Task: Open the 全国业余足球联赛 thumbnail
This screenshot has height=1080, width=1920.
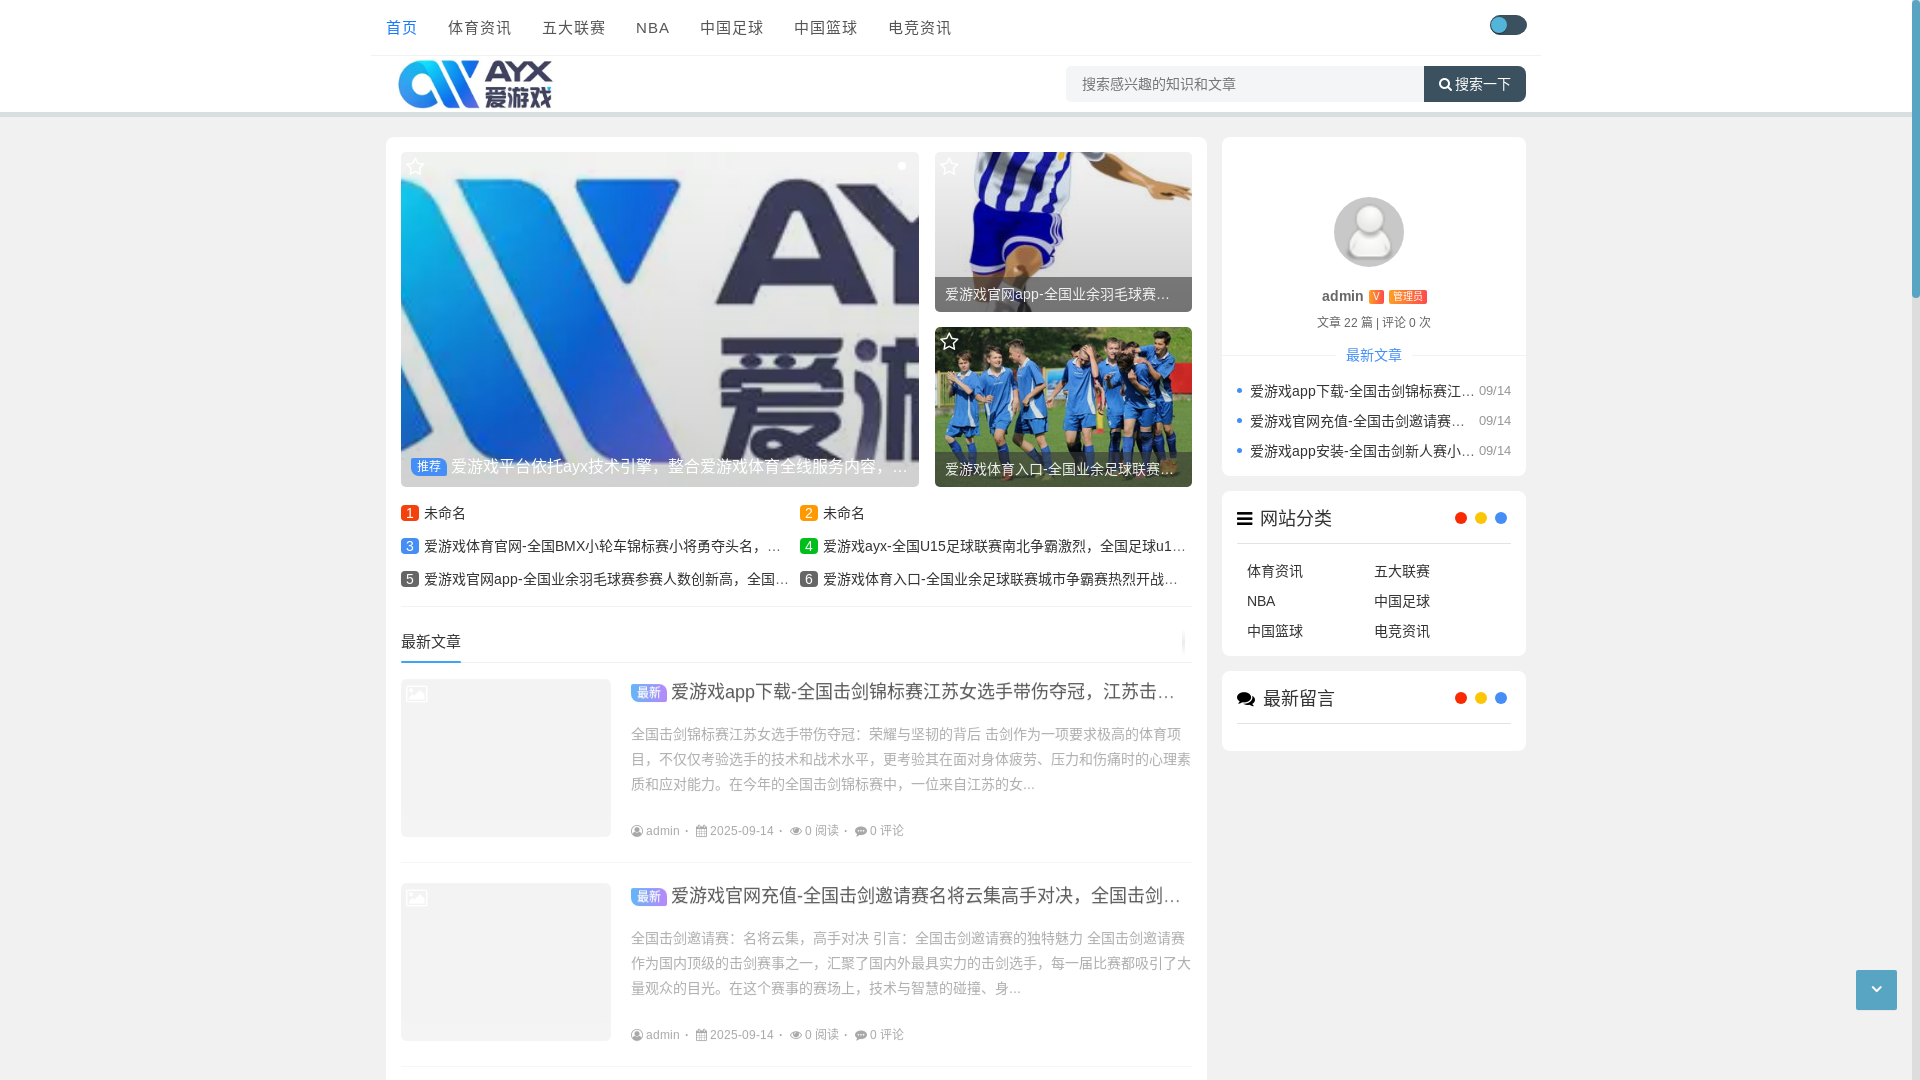Action: click(x=1063, y=407)
